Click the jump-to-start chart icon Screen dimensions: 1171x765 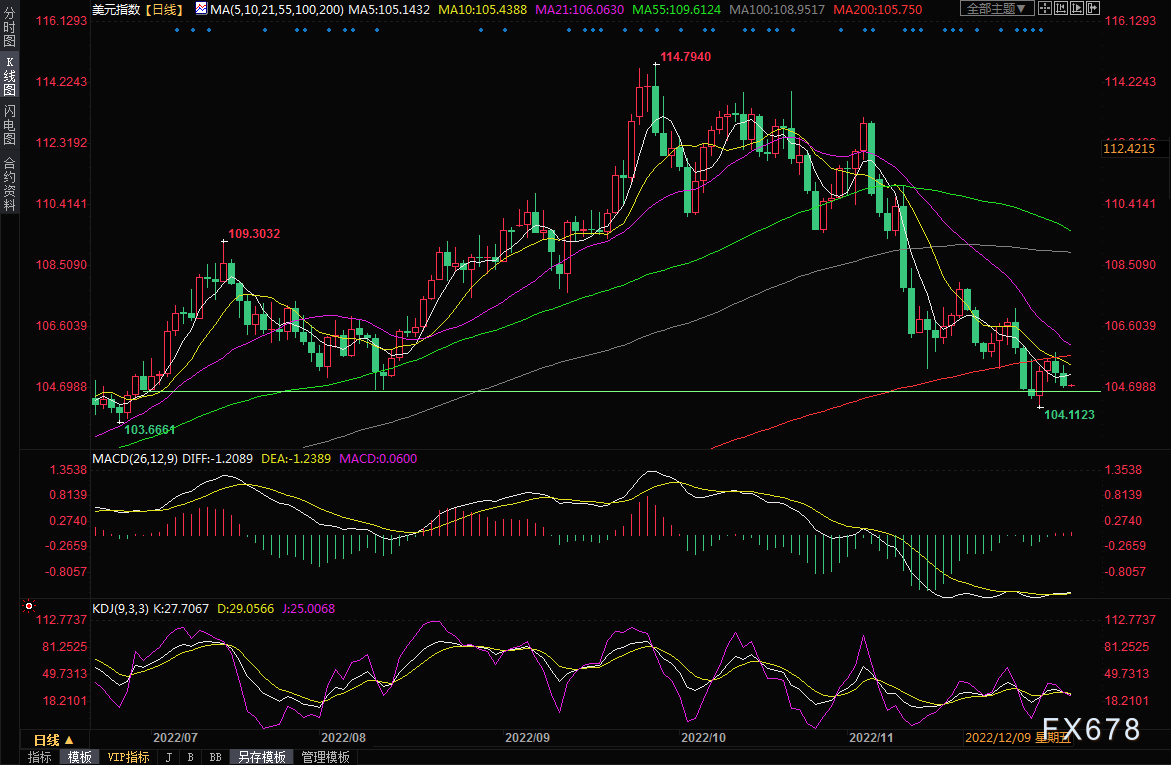pos(1060,9)
